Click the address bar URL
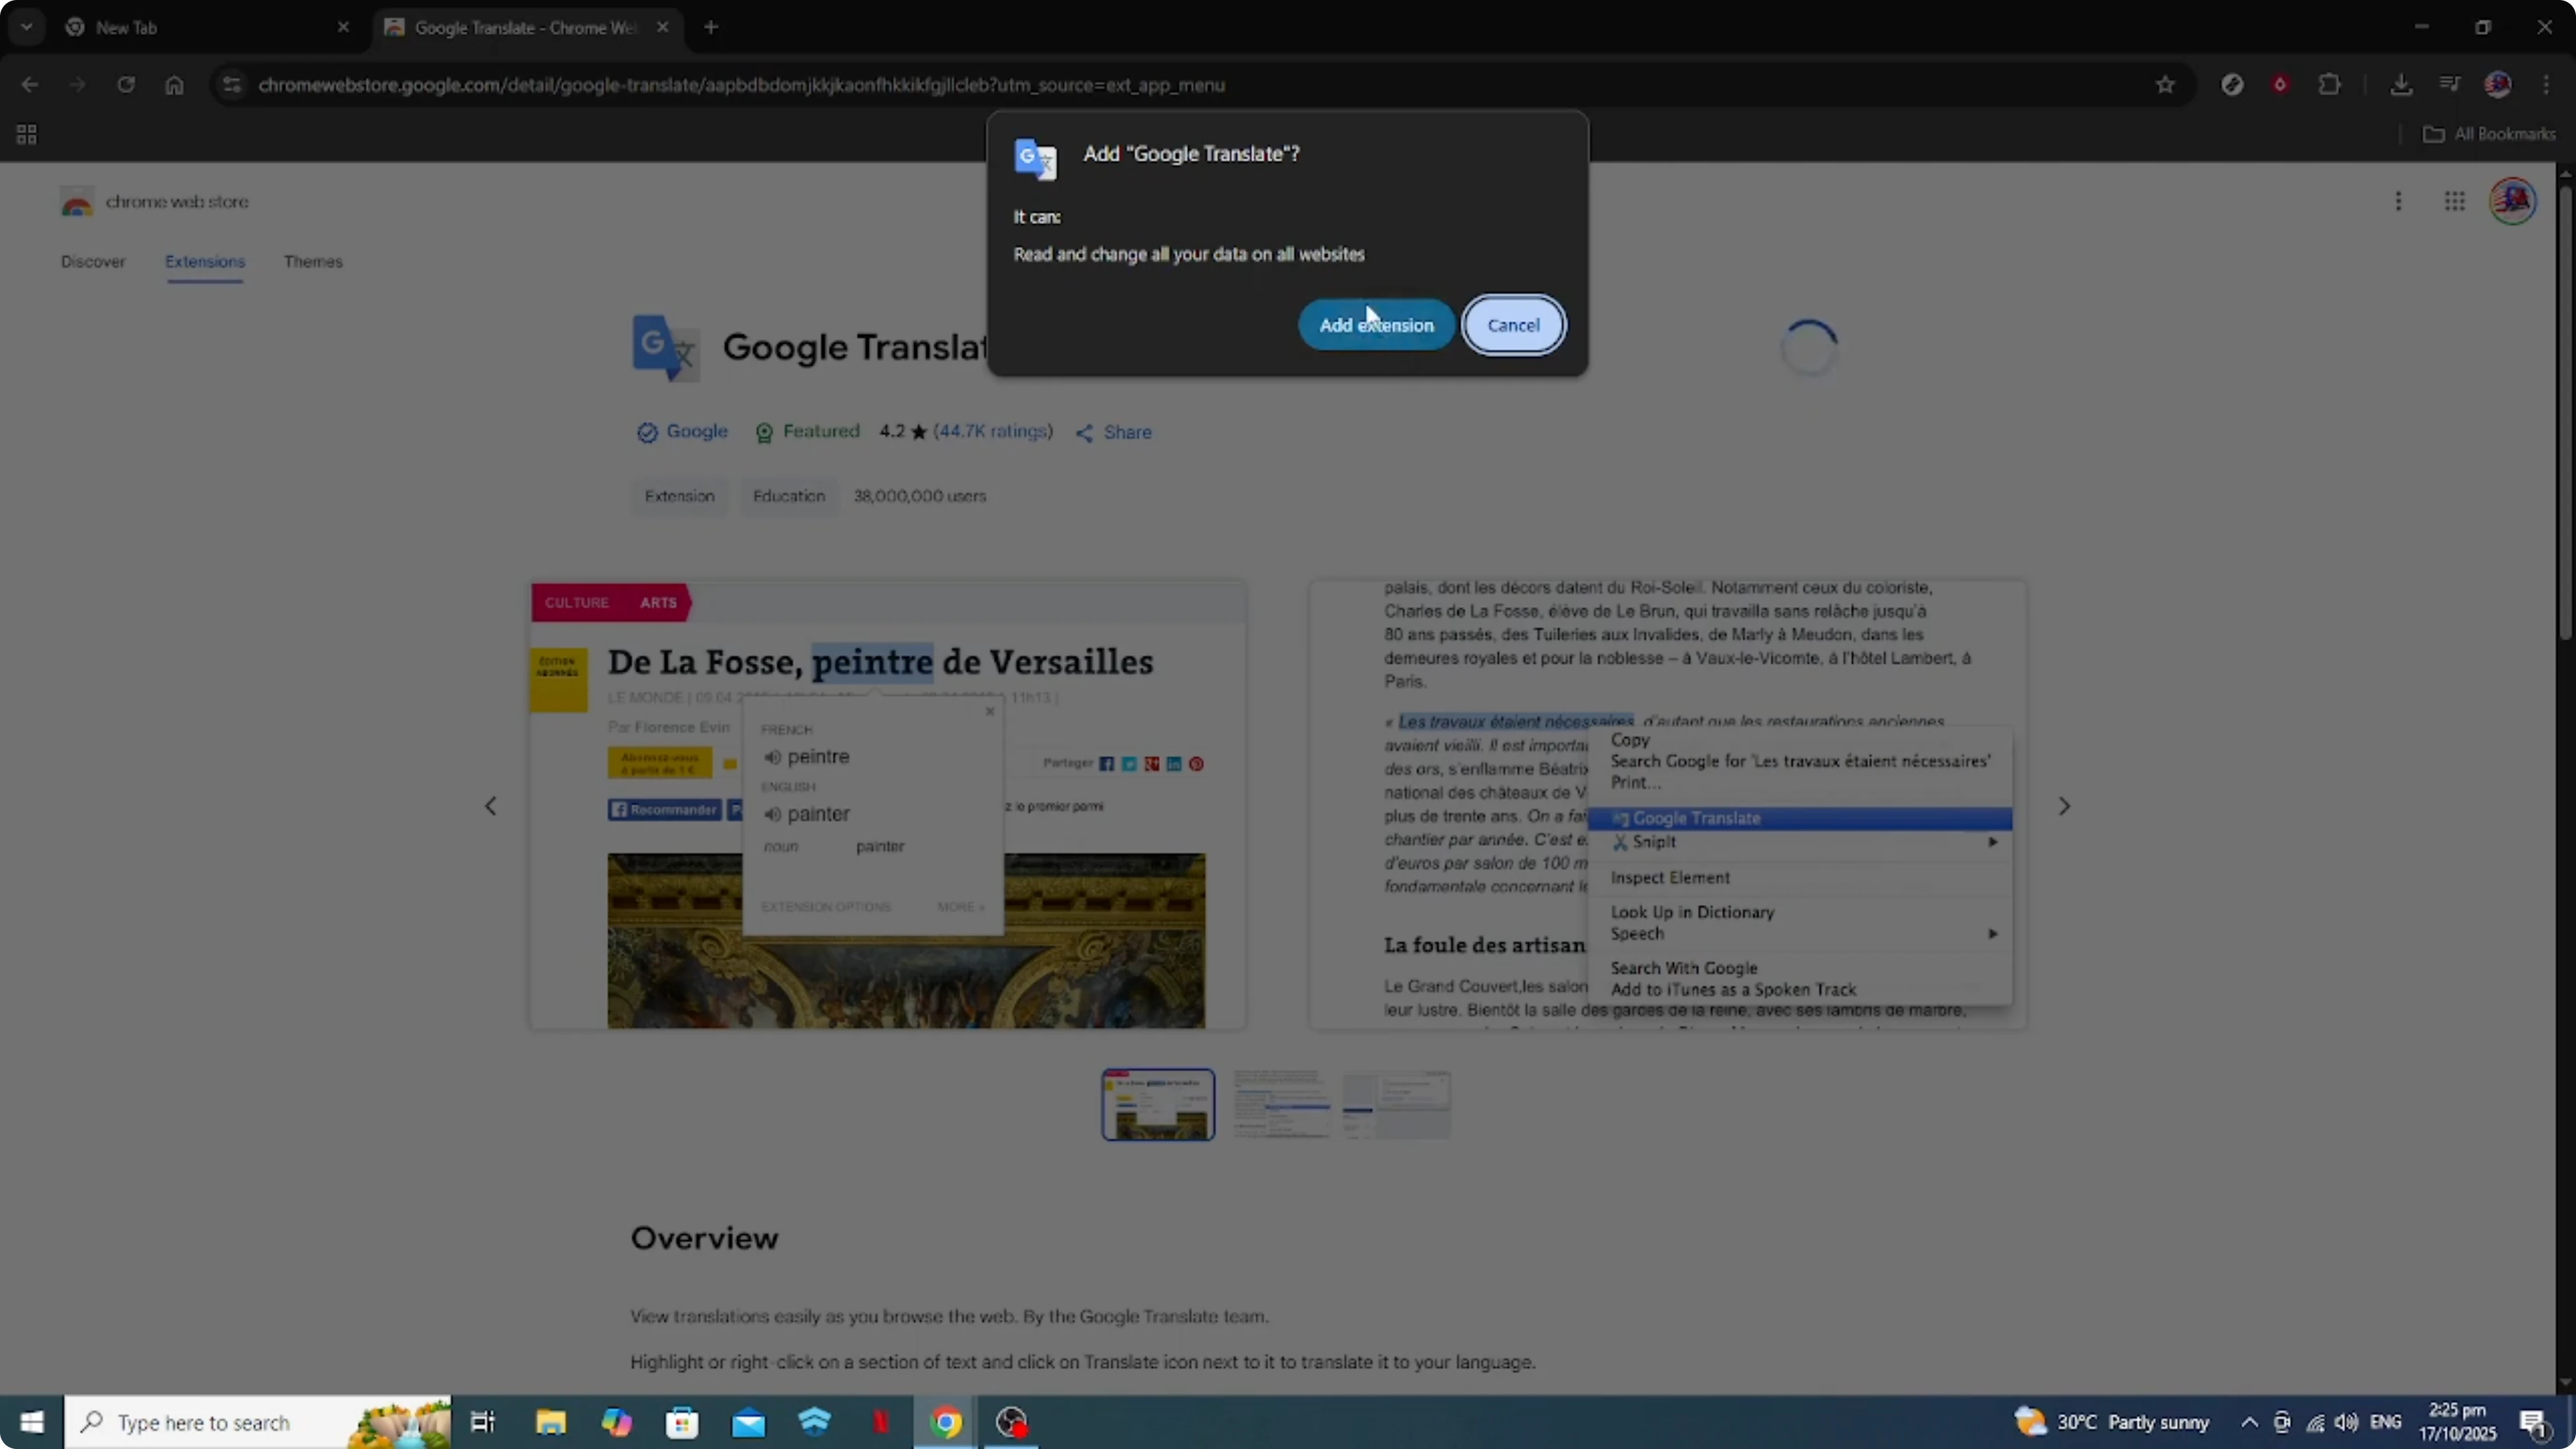The image size is (2576, 1449). click(x=741, y=85)
